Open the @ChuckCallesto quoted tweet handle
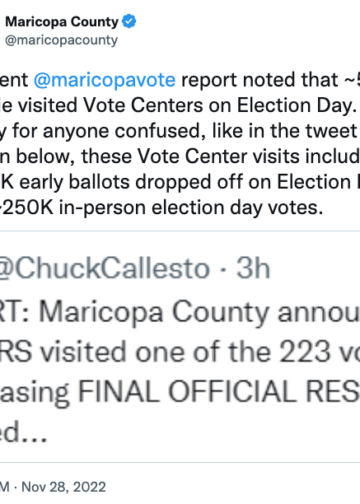This screenshot has width=360, height=504. tap(105, 268)
